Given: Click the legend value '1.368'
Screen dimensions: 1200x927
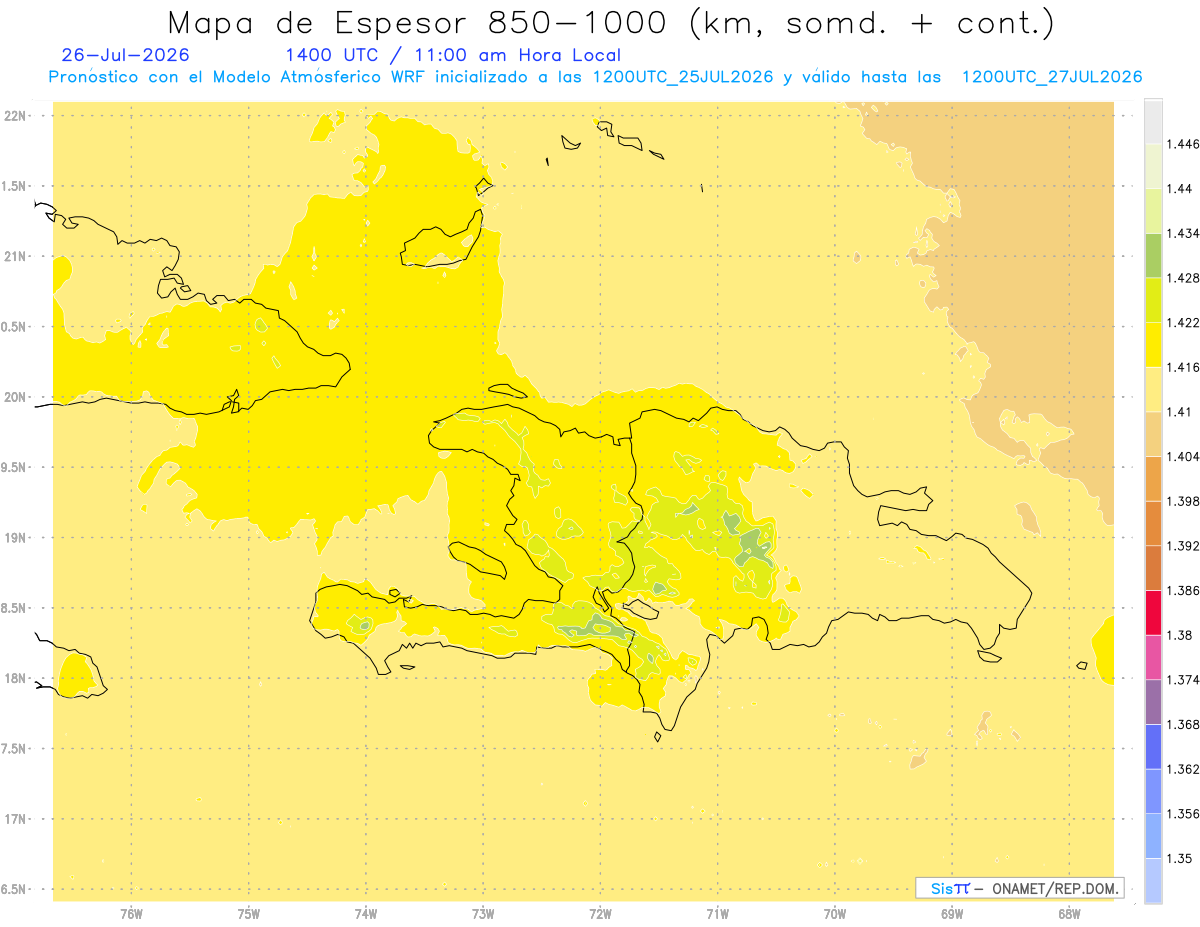Looking at the screenshot, I should (1184, 724).
